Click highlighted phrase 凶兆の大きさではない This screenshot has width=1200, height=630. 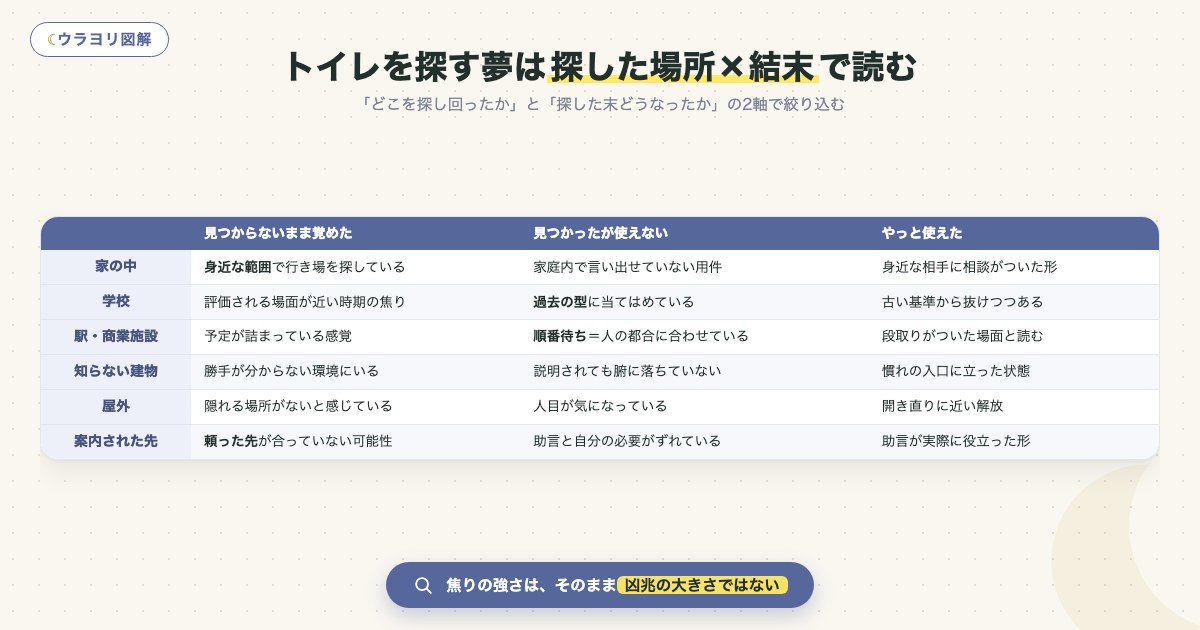point(702,586)
